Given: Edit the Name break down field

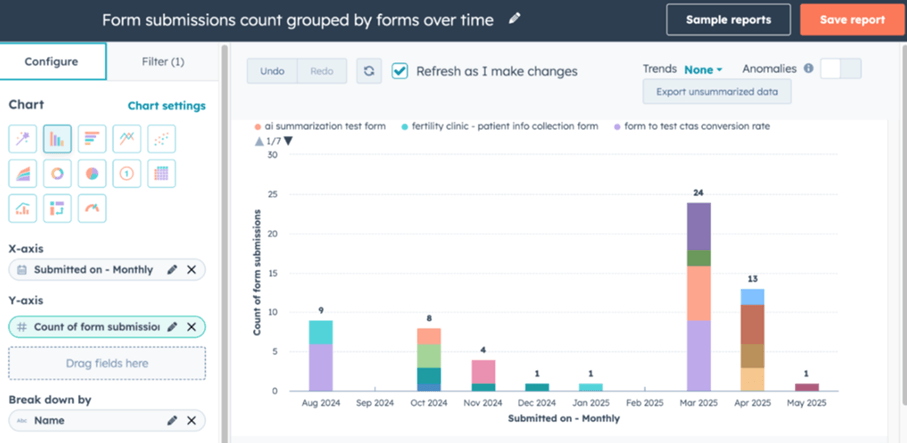Looking at the screenshot, I should pos(172,420).
